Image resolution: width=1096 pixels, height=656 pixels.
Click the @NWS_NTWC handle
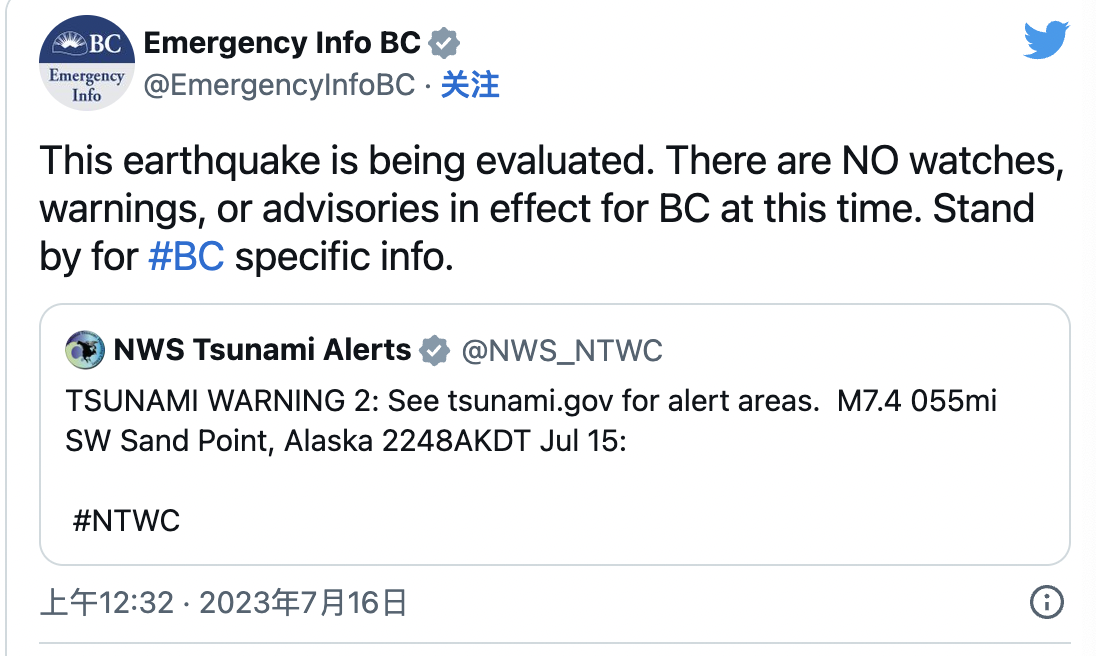(x=562, y=351)
